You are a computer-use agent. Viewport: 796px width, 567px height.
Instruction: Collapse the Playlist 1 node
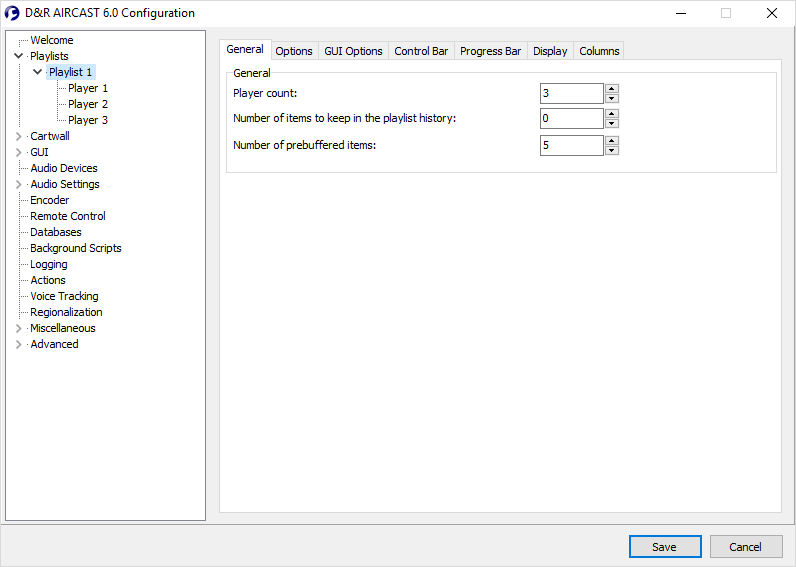37,72
